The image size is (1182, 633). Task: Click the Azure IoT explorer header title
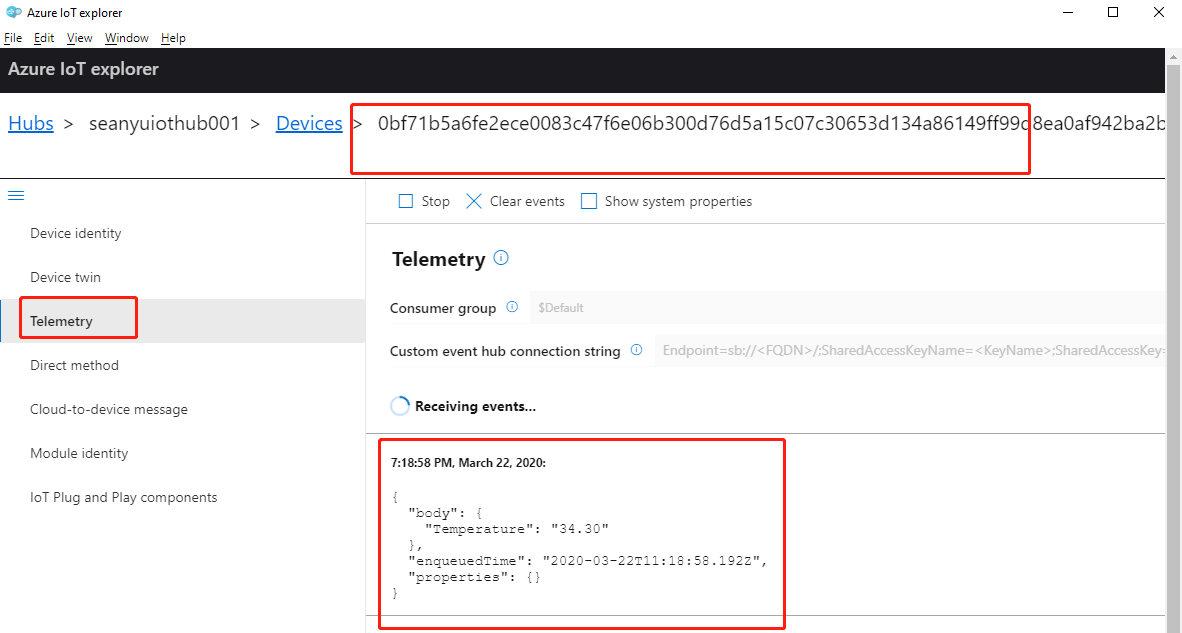tap(83, 69)
